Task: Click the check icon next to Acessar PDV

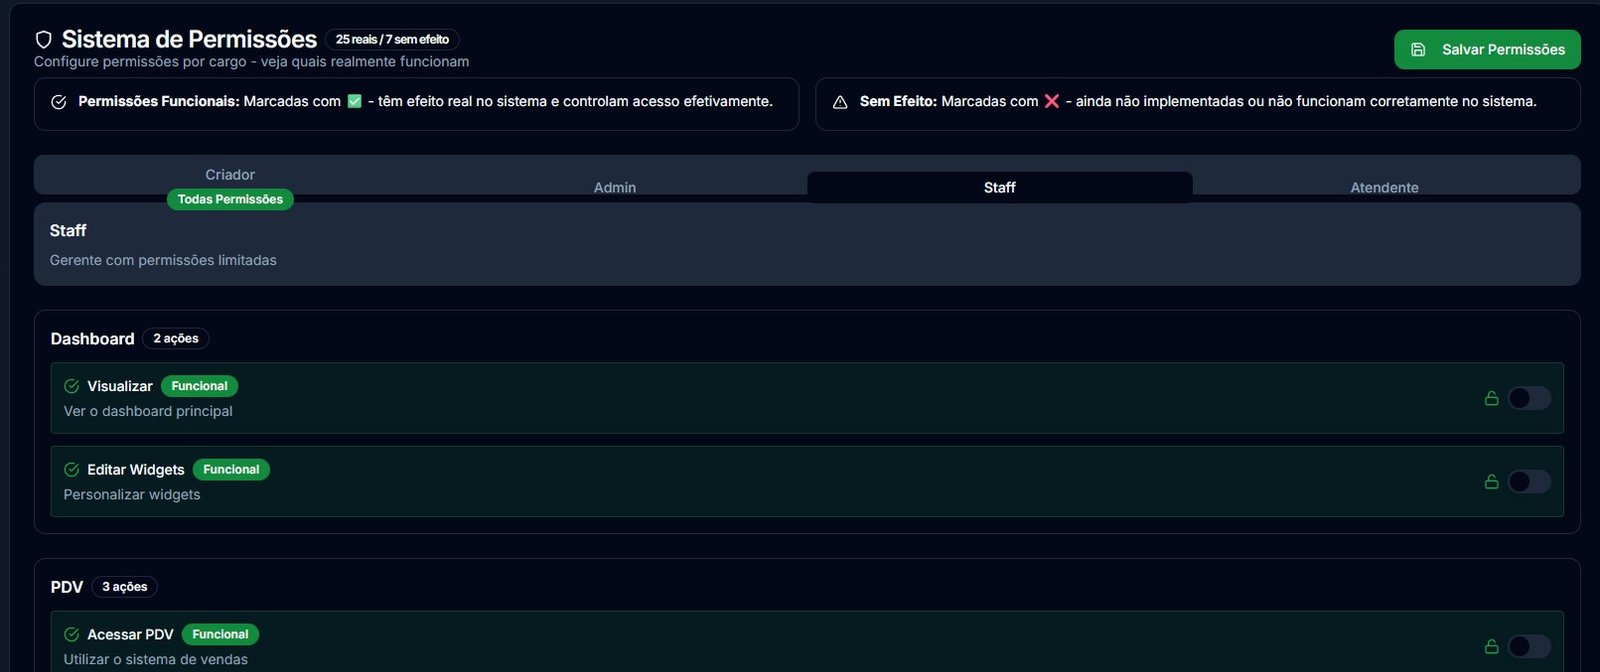Action: (72, 635)
